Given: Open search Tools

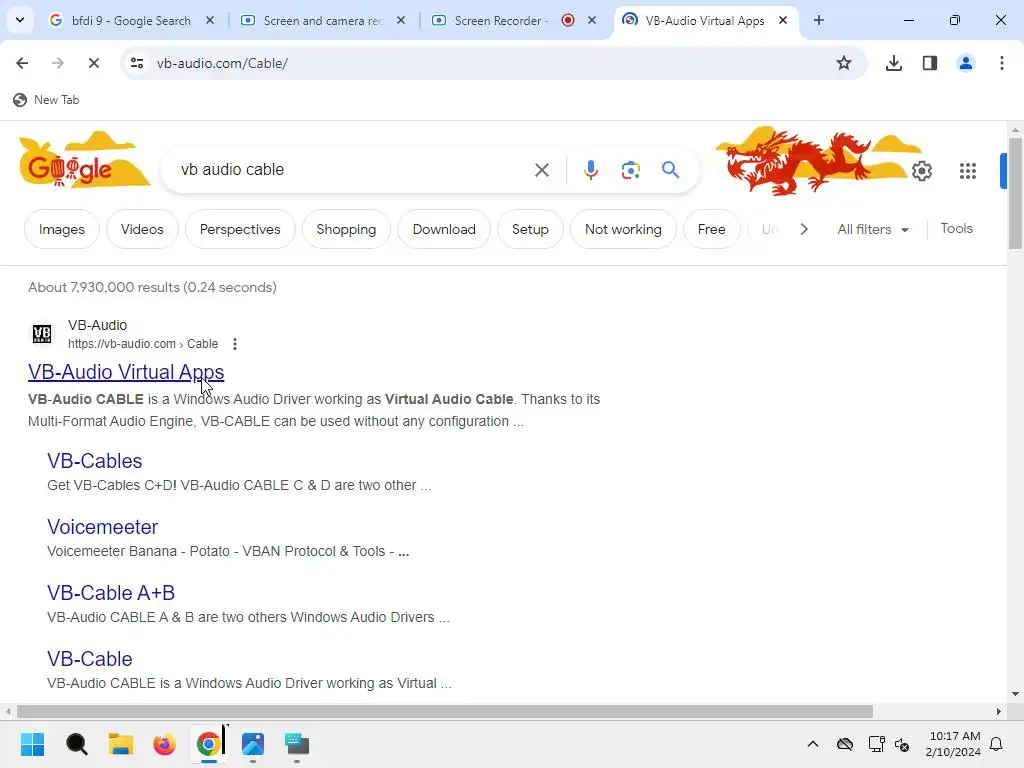Looking at the screenshot, I should click(x=956, y=229).
